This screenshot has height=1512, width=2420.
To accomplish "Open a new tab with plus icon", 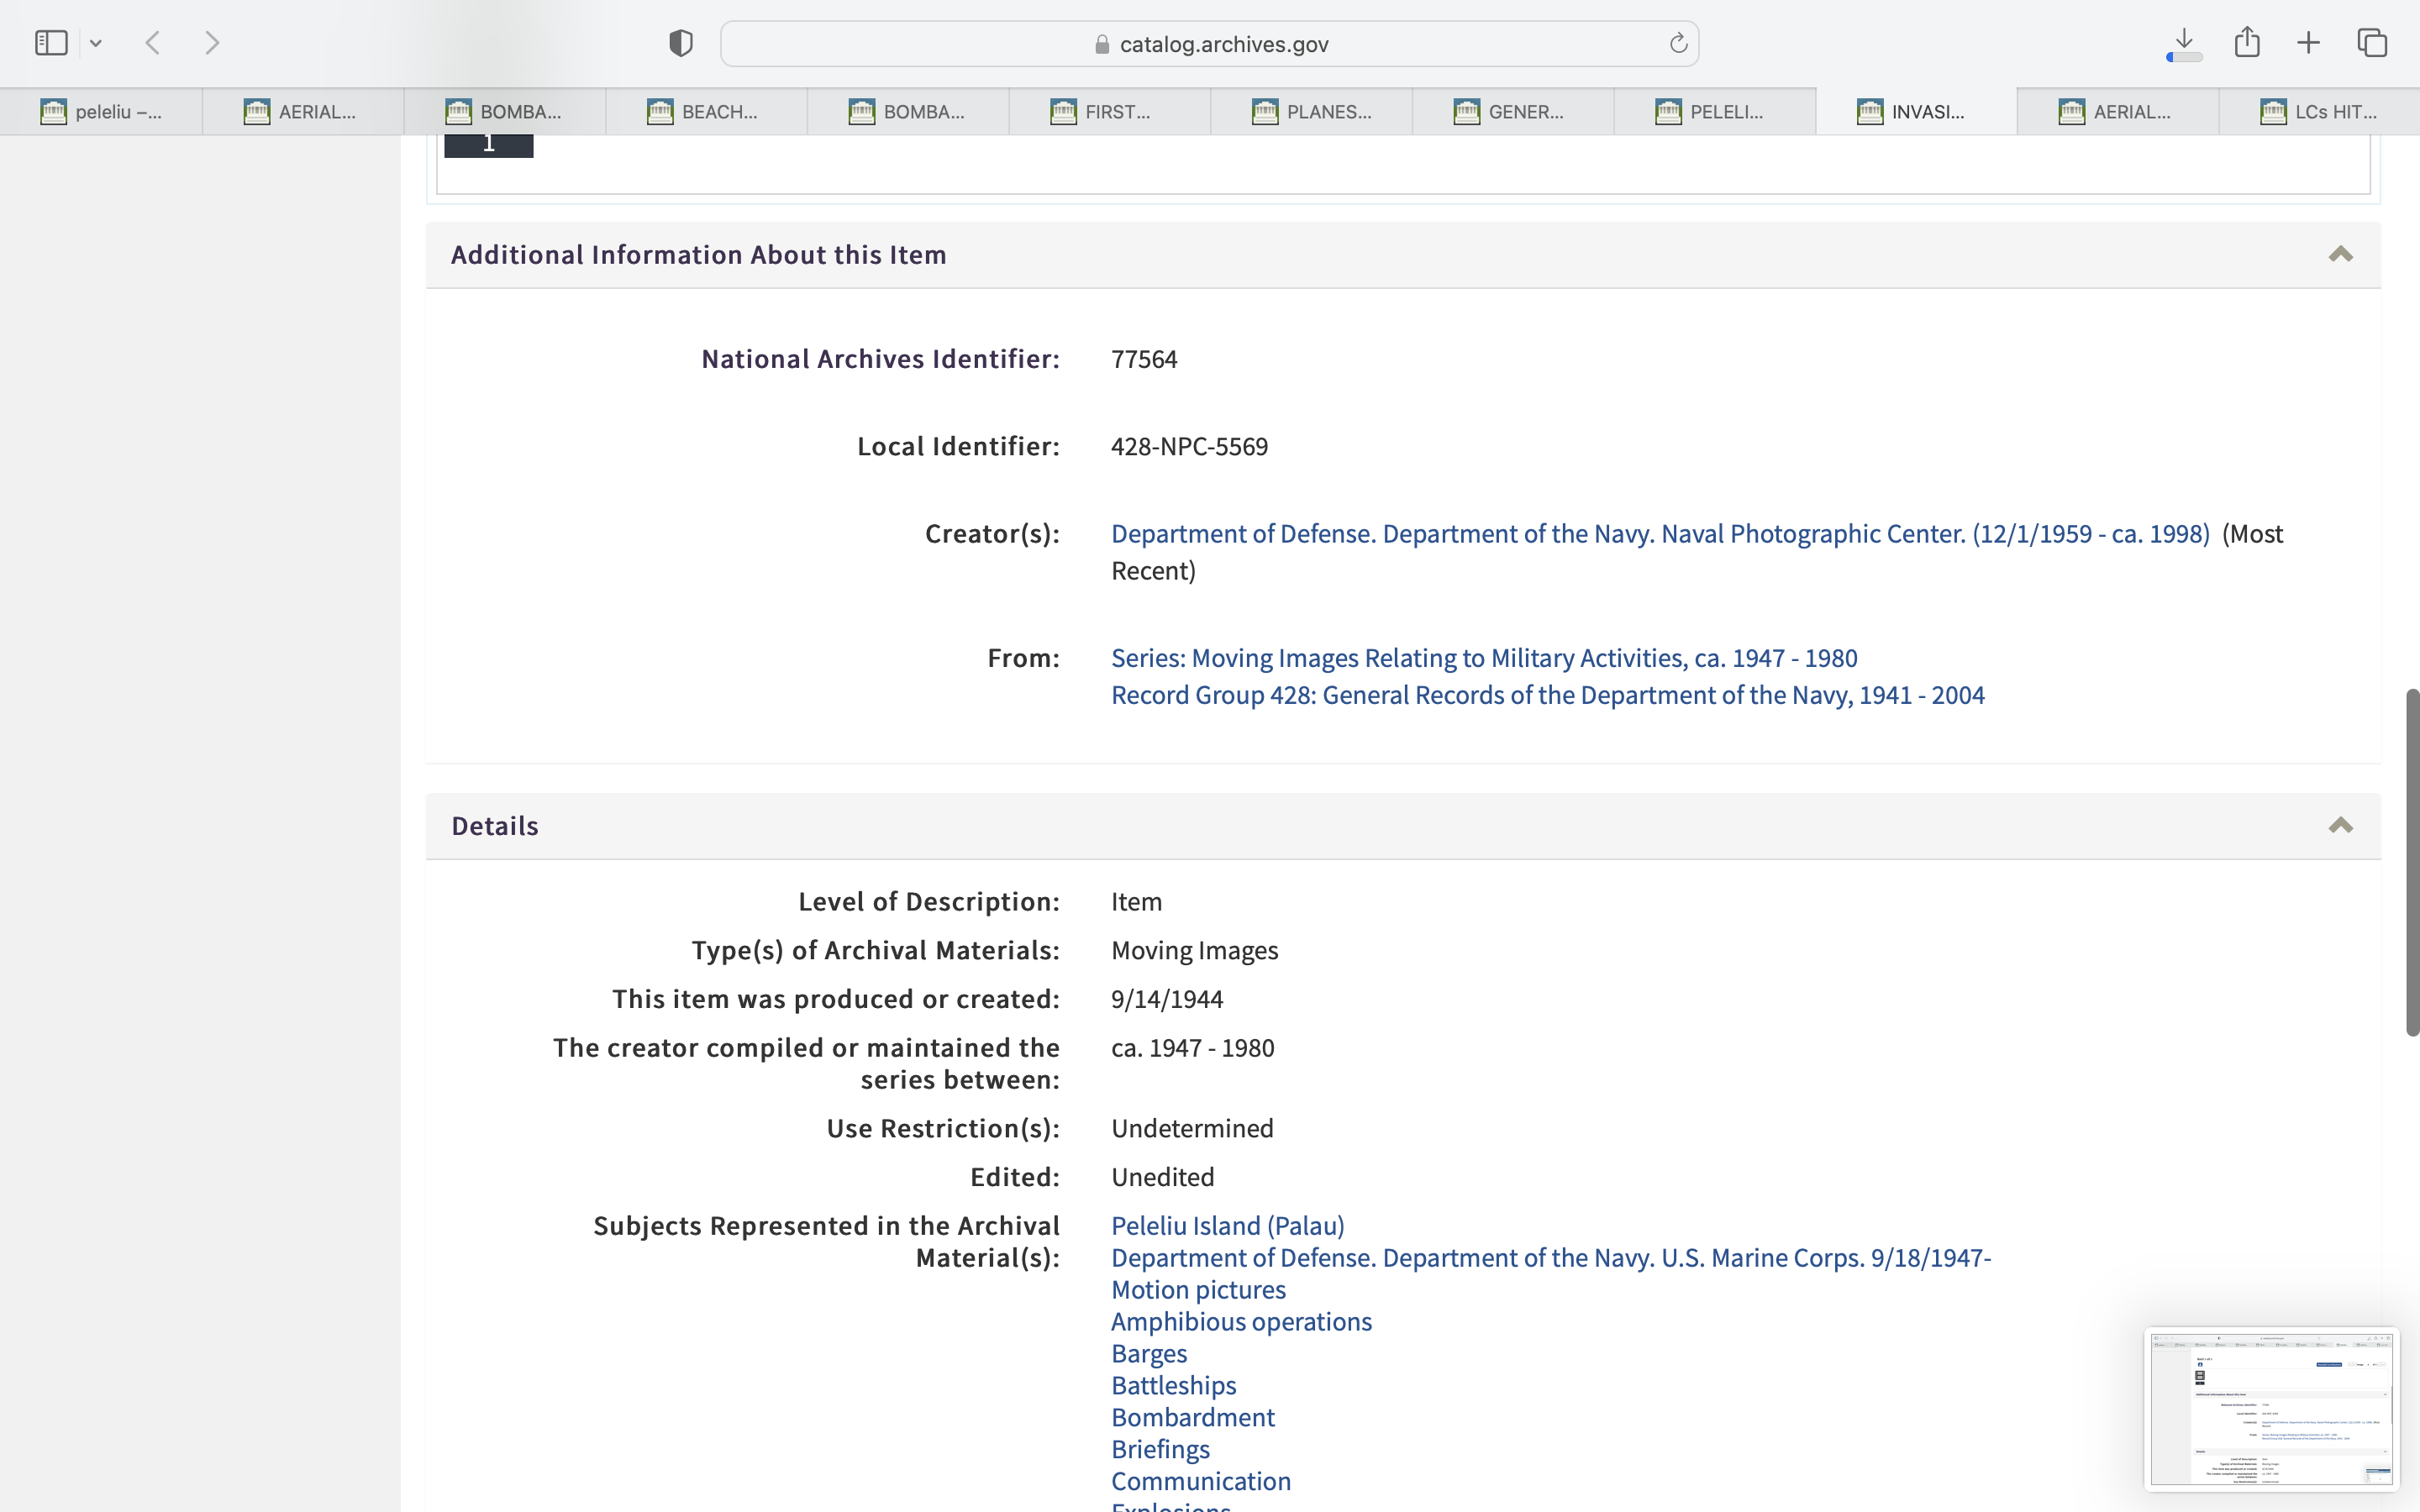I will point(2308,43).
